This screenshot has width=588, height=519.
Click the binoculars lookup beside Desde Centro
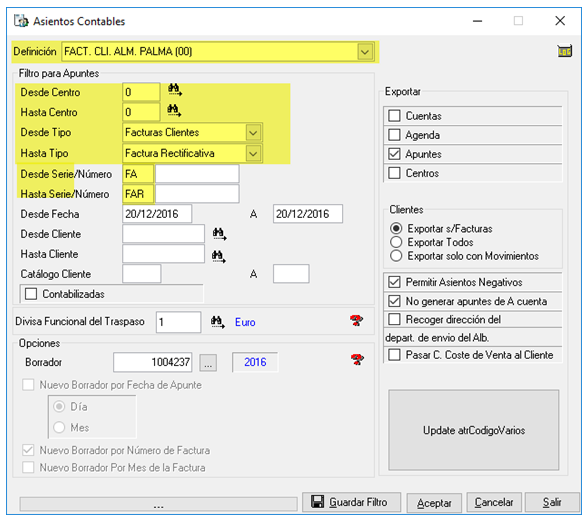coord(175,90)
